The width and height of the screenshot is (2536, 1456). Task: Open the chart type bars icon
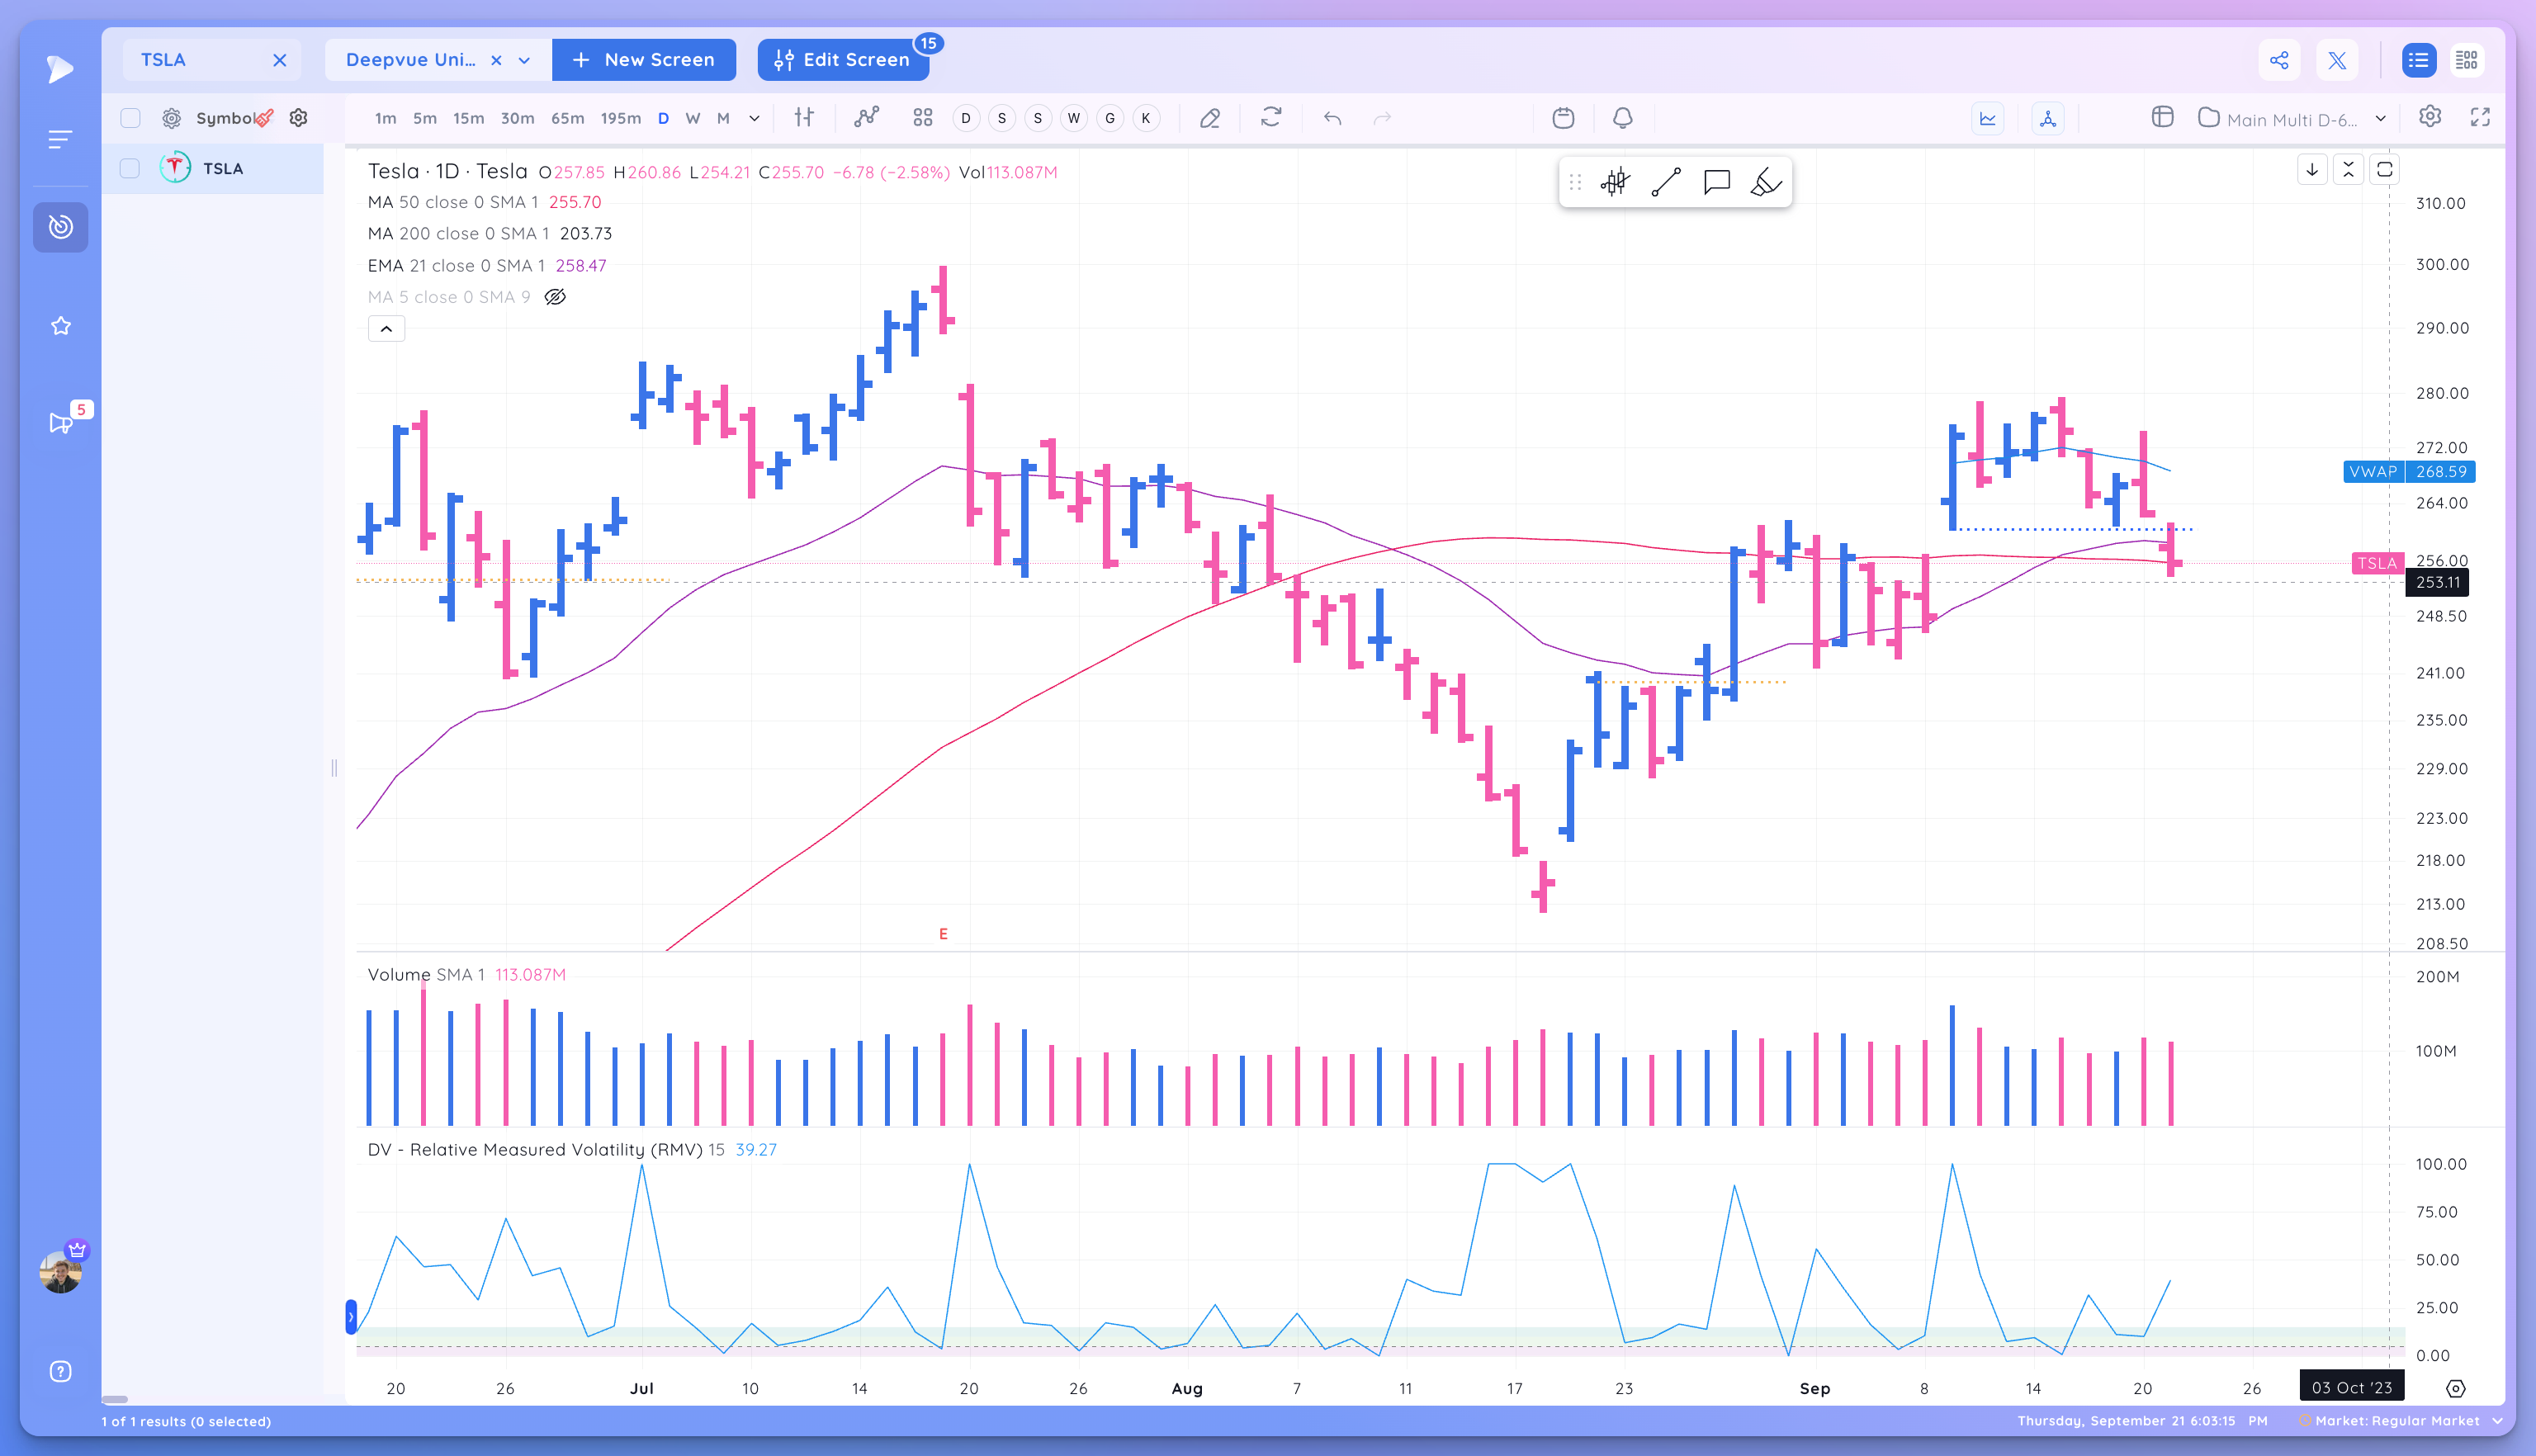coord(804,118)
